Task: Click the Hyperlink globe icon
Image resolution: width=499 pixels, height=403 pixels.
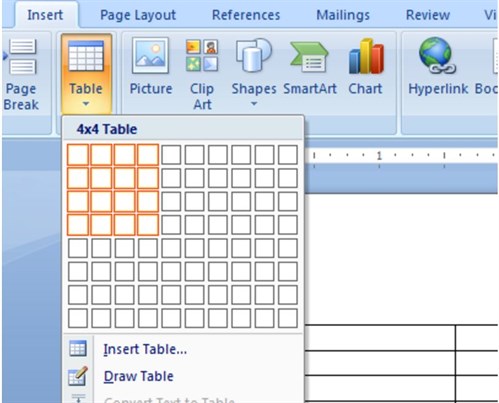Action: pyautogui.click(x=437, y=55)
